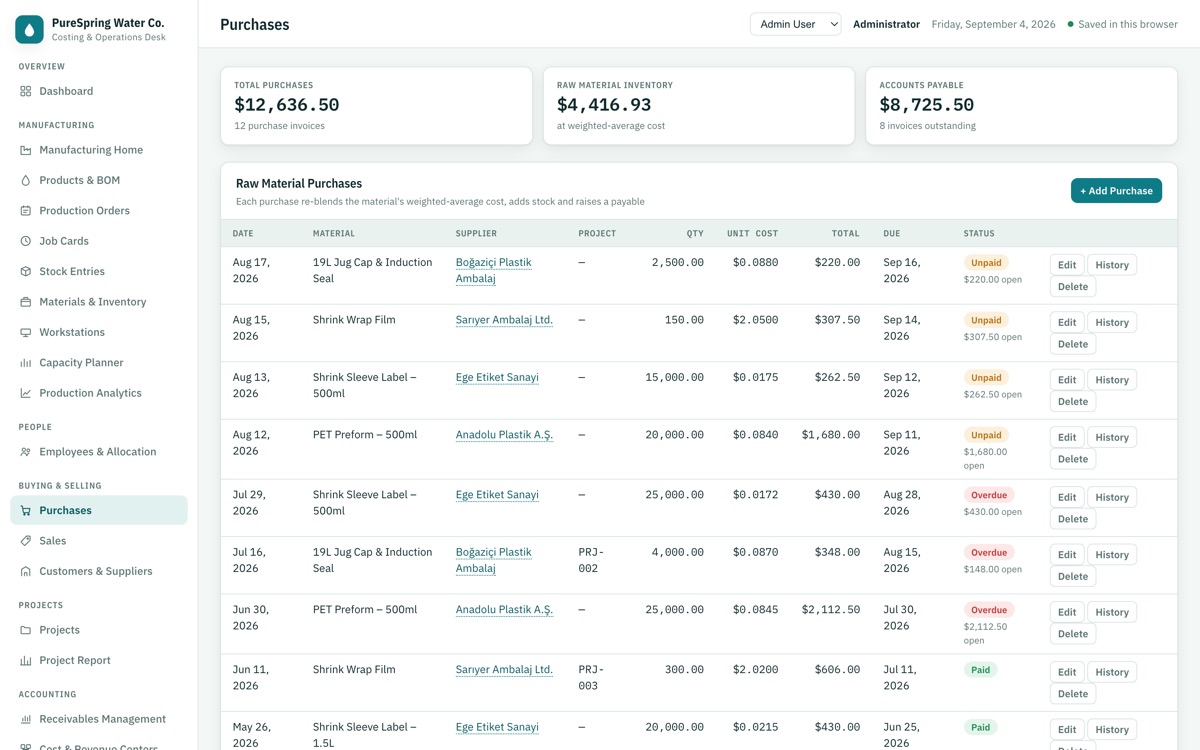
Task: Click the Overdue badge for Jul 29 purchase
Action: point(989,495)
